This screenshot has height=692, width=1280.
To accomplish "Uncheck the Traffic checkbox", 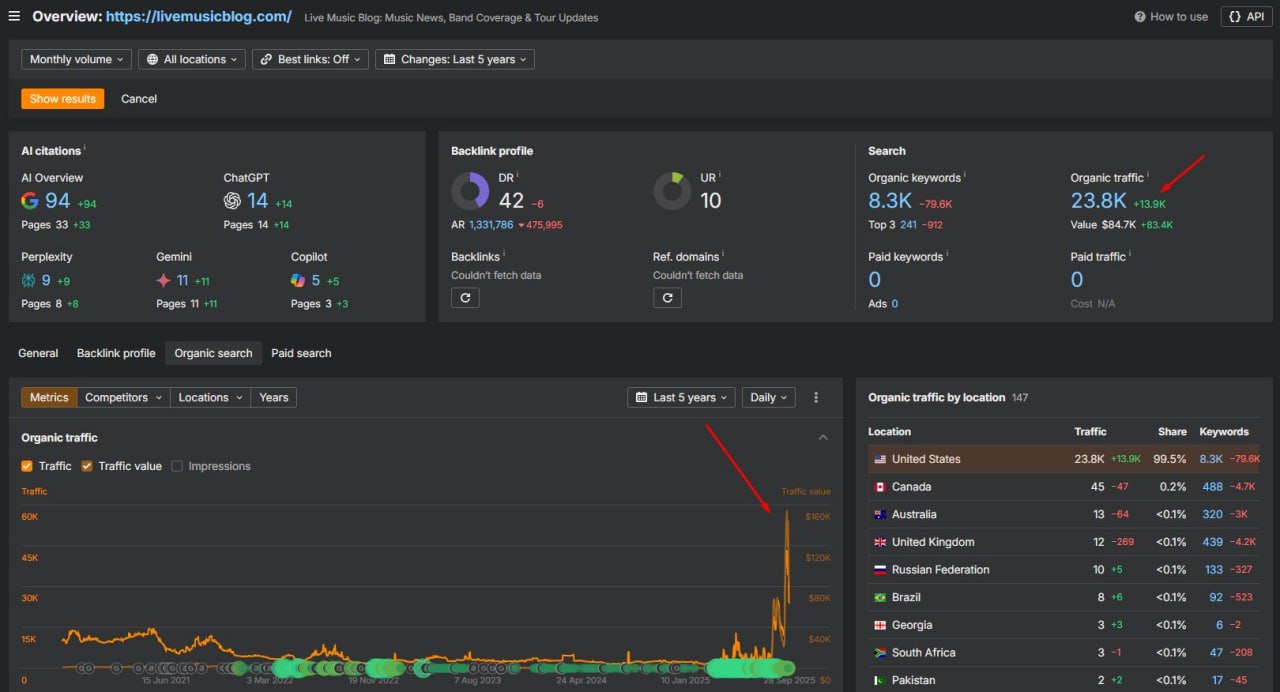I will pyautogui.click(x=28, y=466).
